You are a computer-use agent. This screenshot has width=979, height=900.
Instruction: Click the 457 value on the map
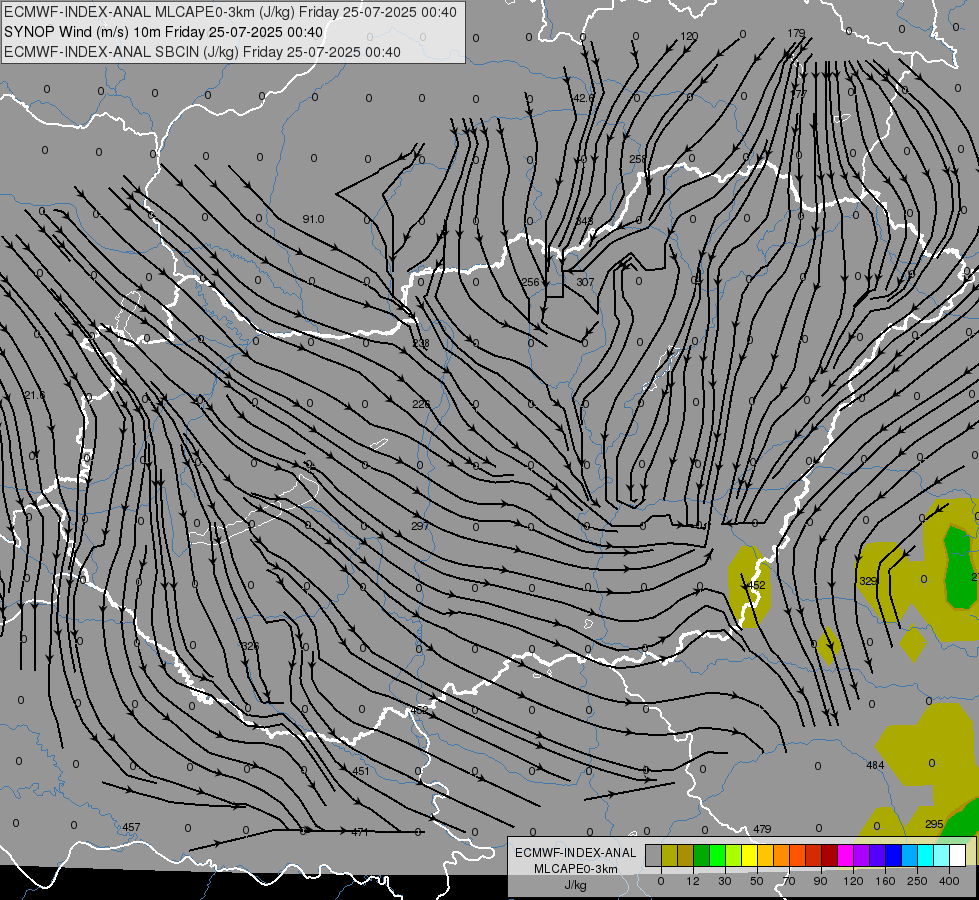click(x=131, y=827)
